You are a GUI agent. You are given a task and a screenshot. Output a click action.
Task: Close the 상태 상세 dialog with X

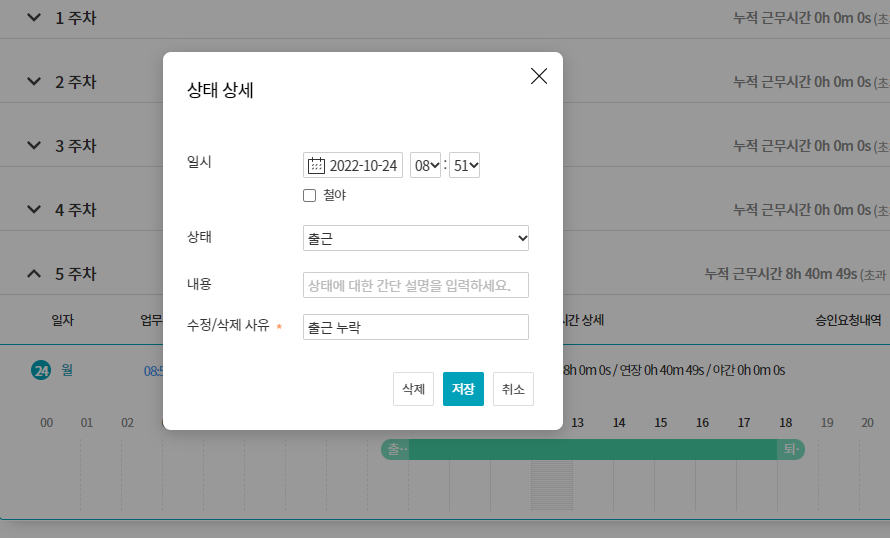pyautogui.click(x=539, y=76)
